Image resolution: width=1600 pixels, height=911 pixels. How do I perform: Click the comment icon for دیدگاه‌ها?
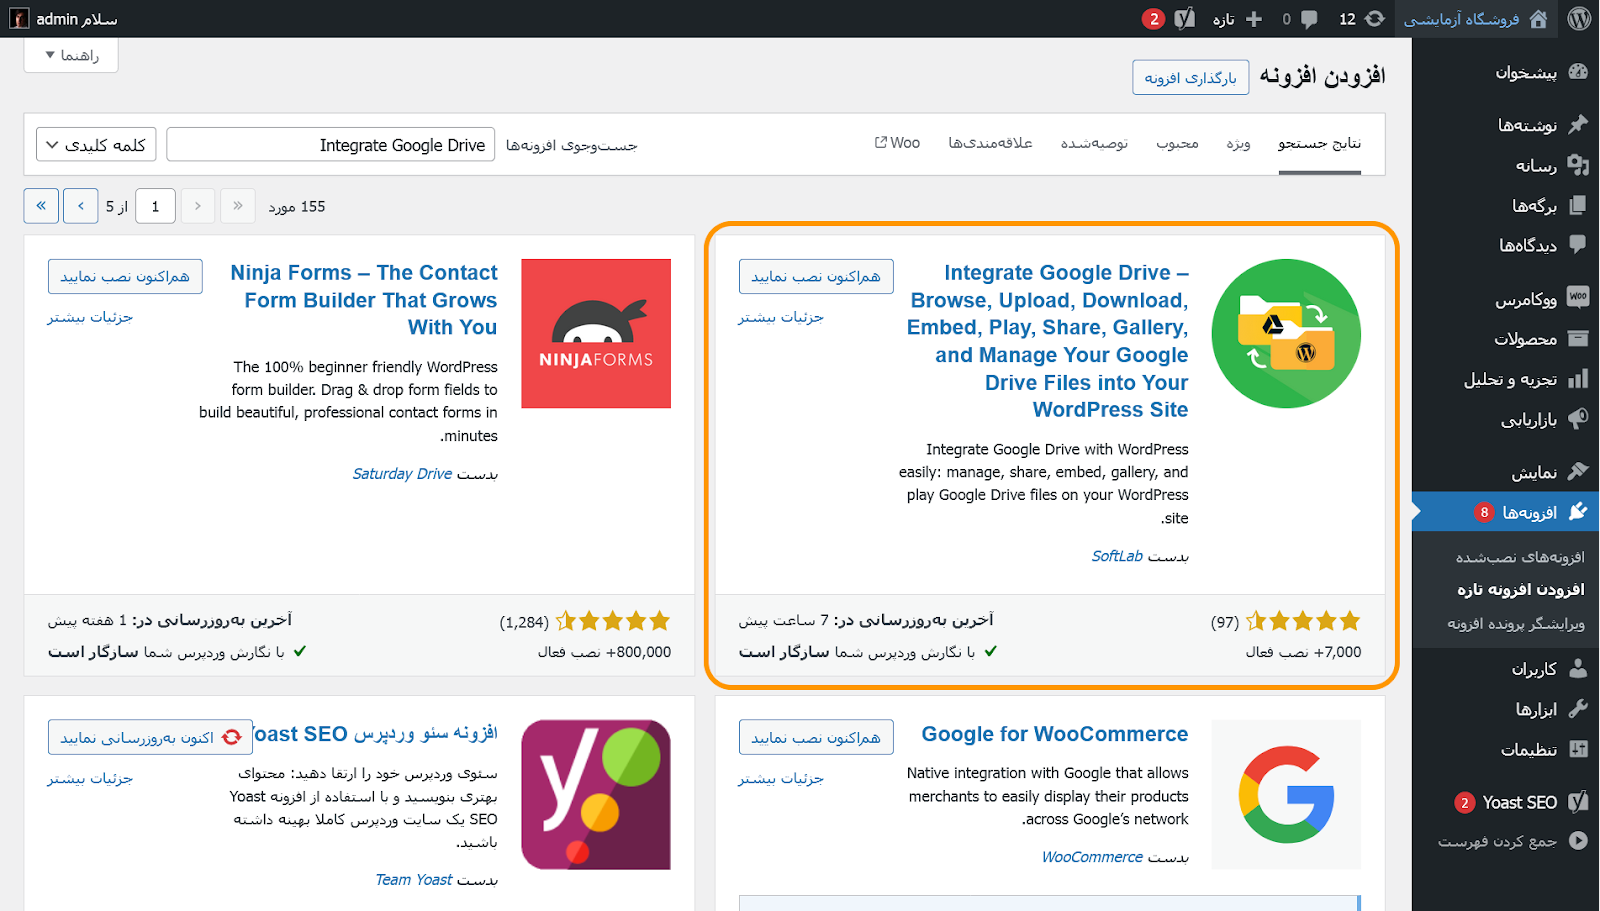(x=1578, y=244)
